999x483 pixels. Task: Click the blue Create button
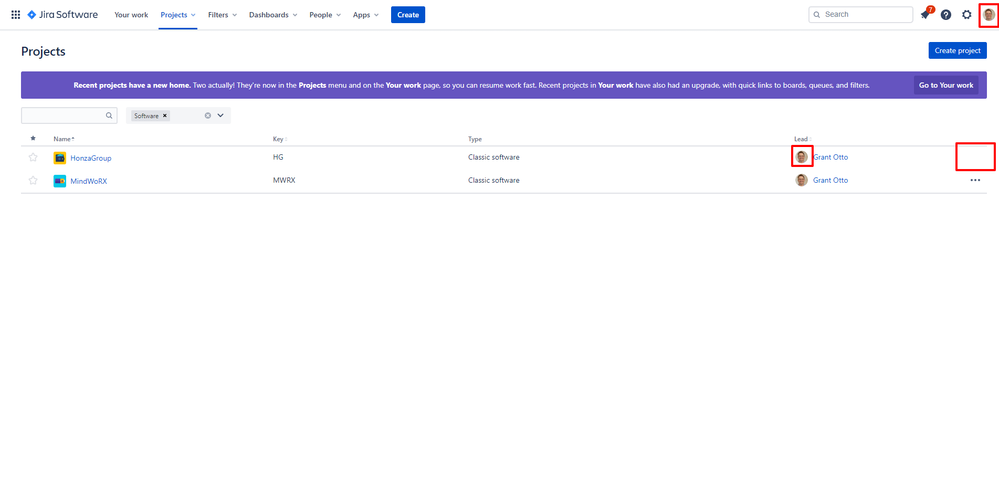pos(408,15)
